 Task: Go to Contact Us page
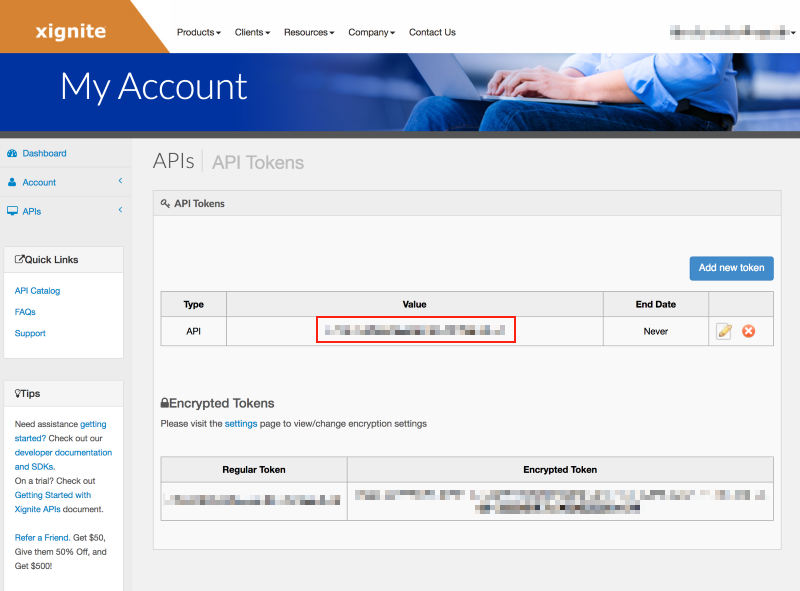[432, 32]
